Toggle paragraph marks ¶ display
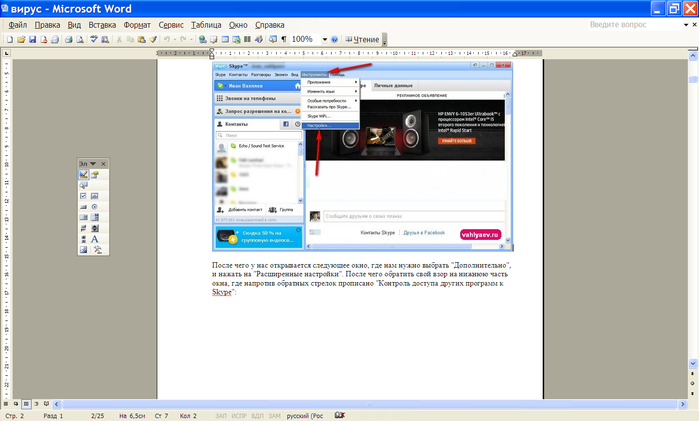Image resolution: width=699 pixels, height=421 pixels. pos(284,40)
